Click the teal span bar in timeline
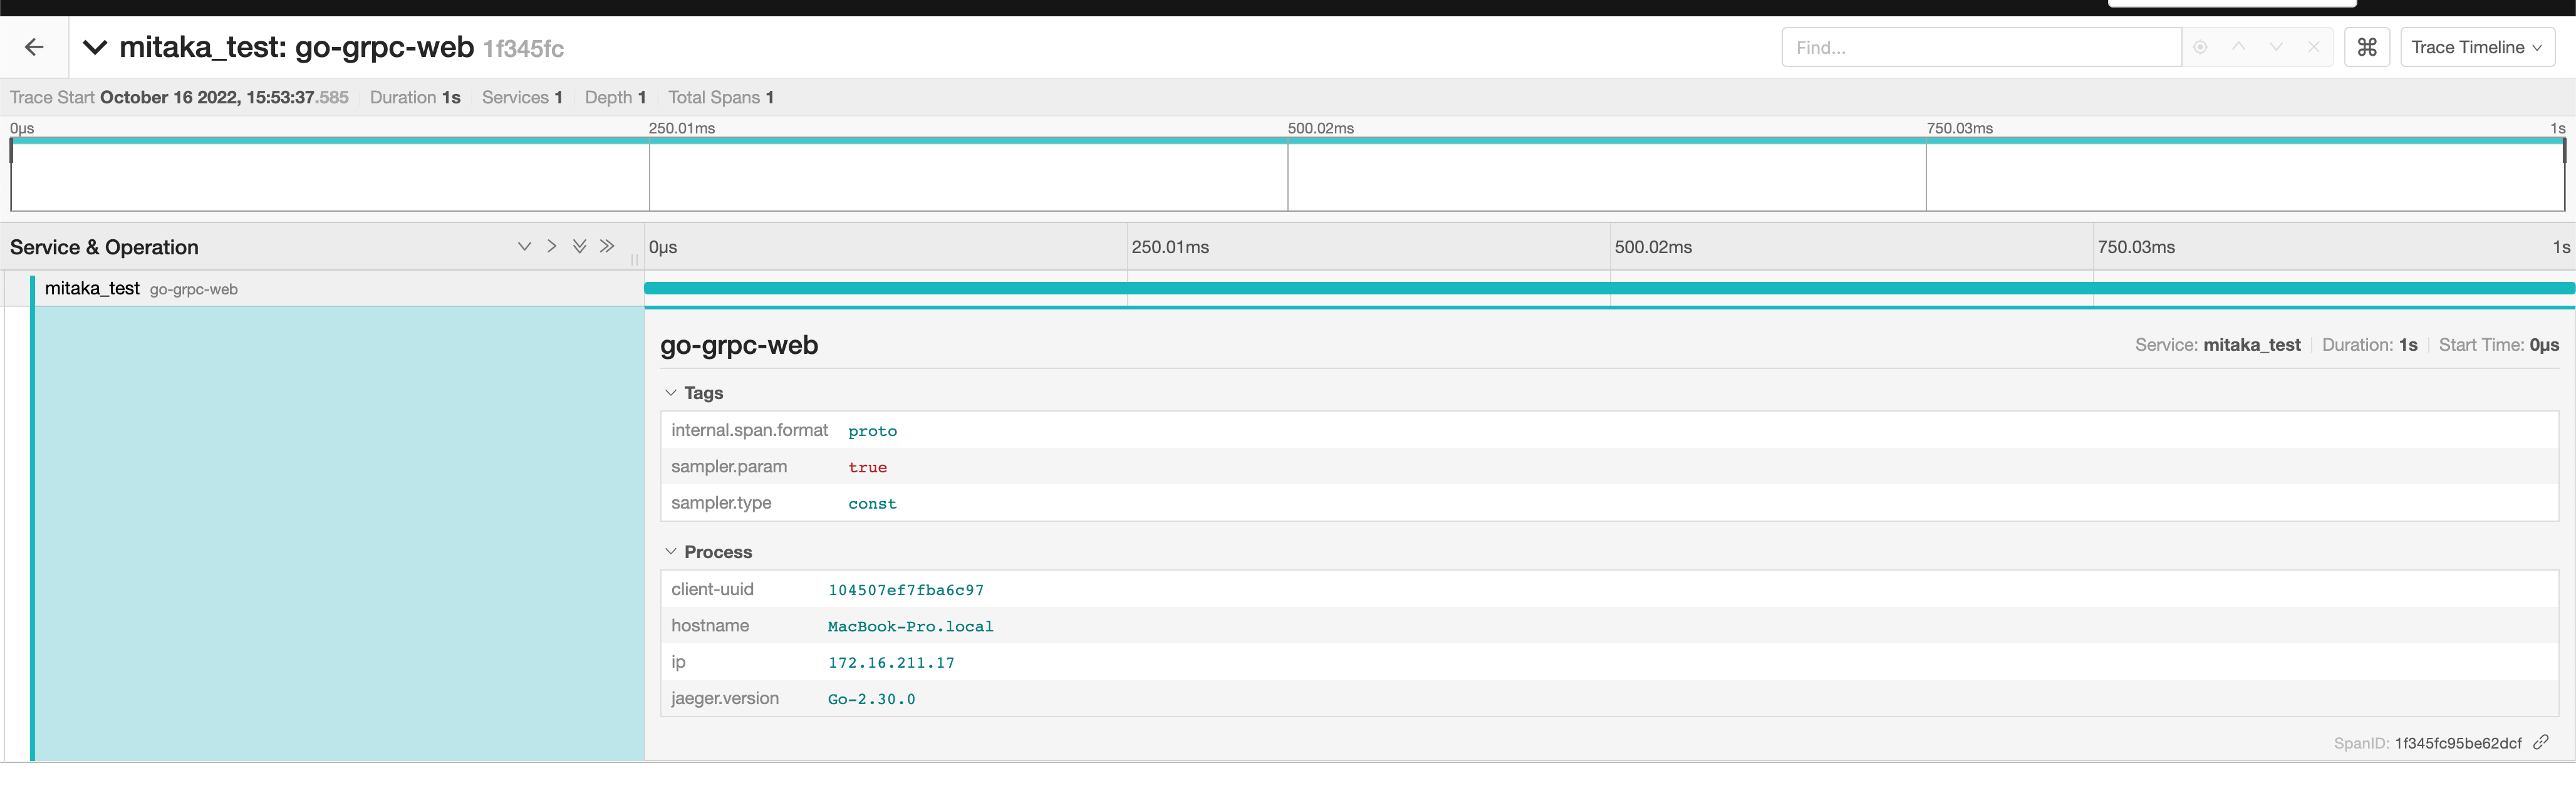 (x=1600, y=288)
